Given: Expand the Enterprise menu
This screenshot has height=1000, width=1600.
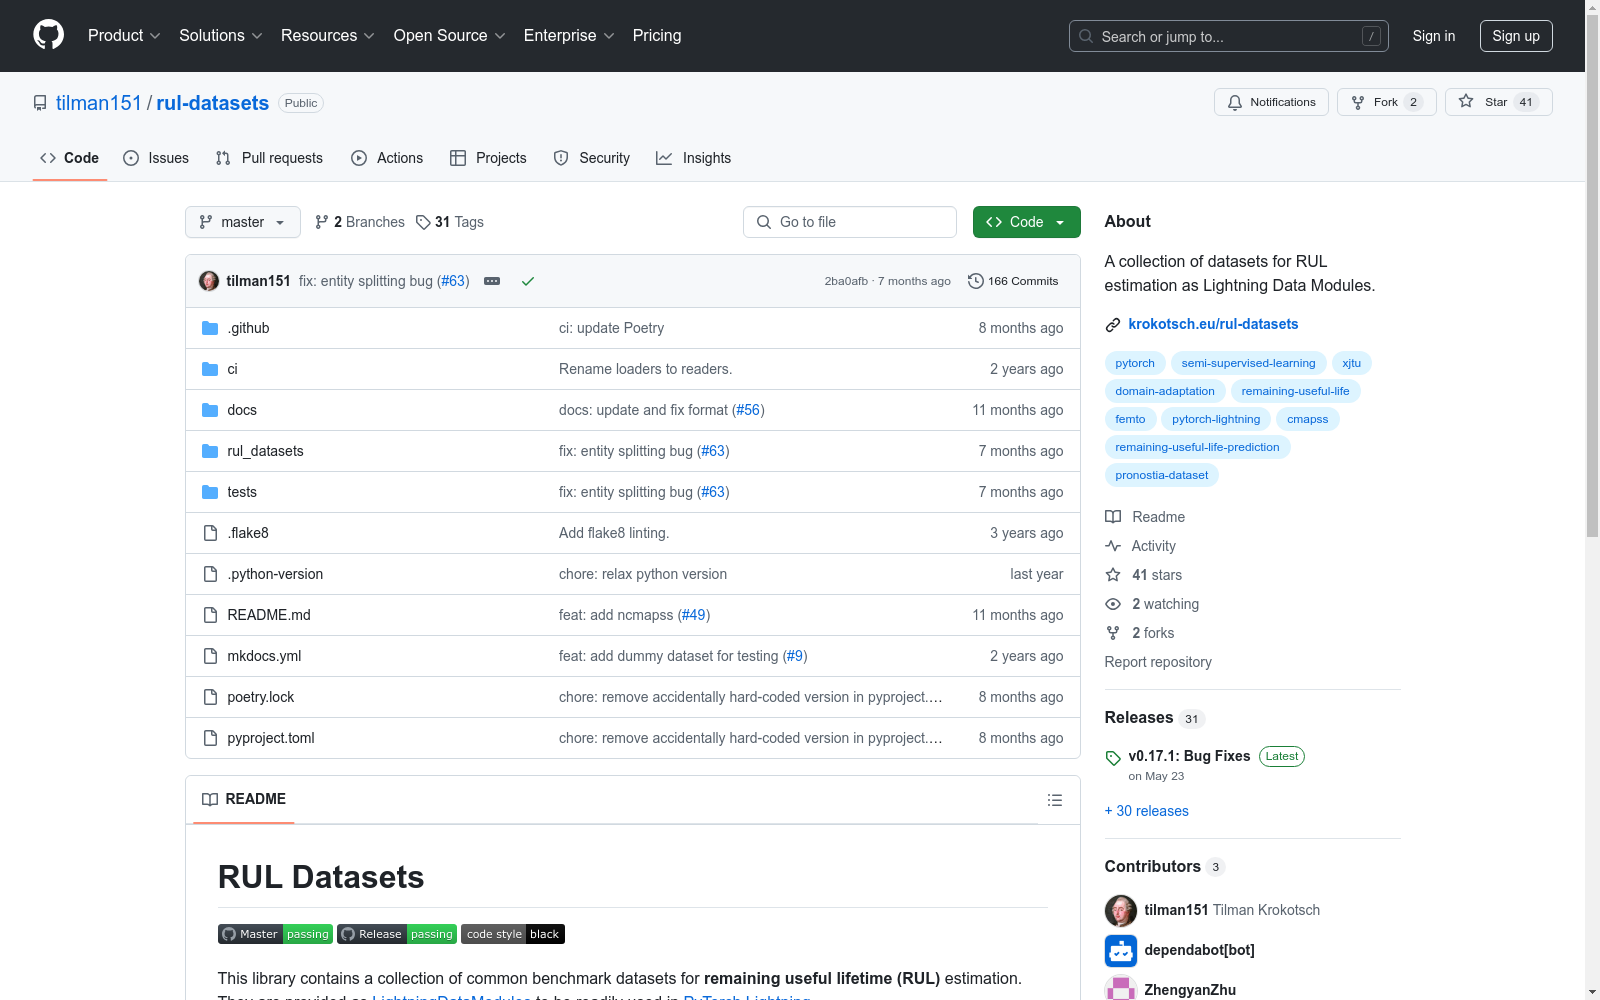Looking at the screenshot, I should coord(569,36).
